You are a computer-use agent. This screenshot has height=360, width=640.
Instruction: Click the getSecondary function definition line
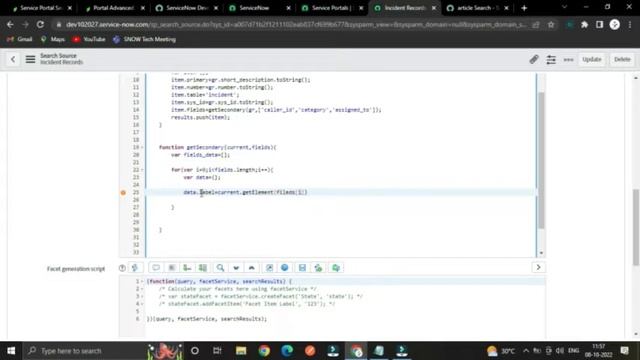[x=218, y=147]
